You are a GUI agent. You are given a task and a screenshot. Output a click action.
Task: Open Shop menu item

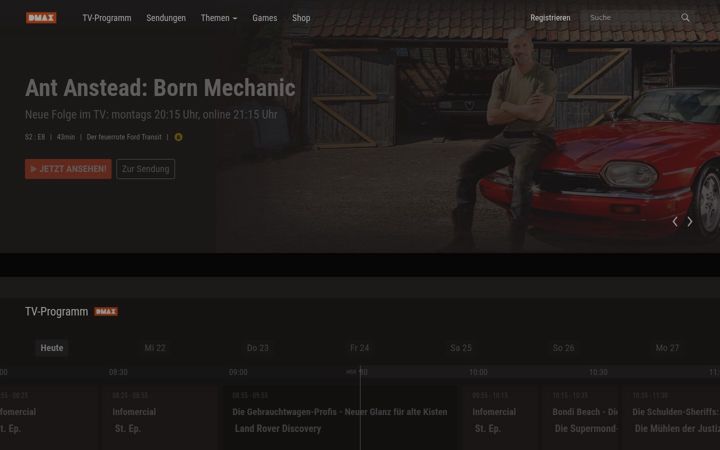point(301,18)
